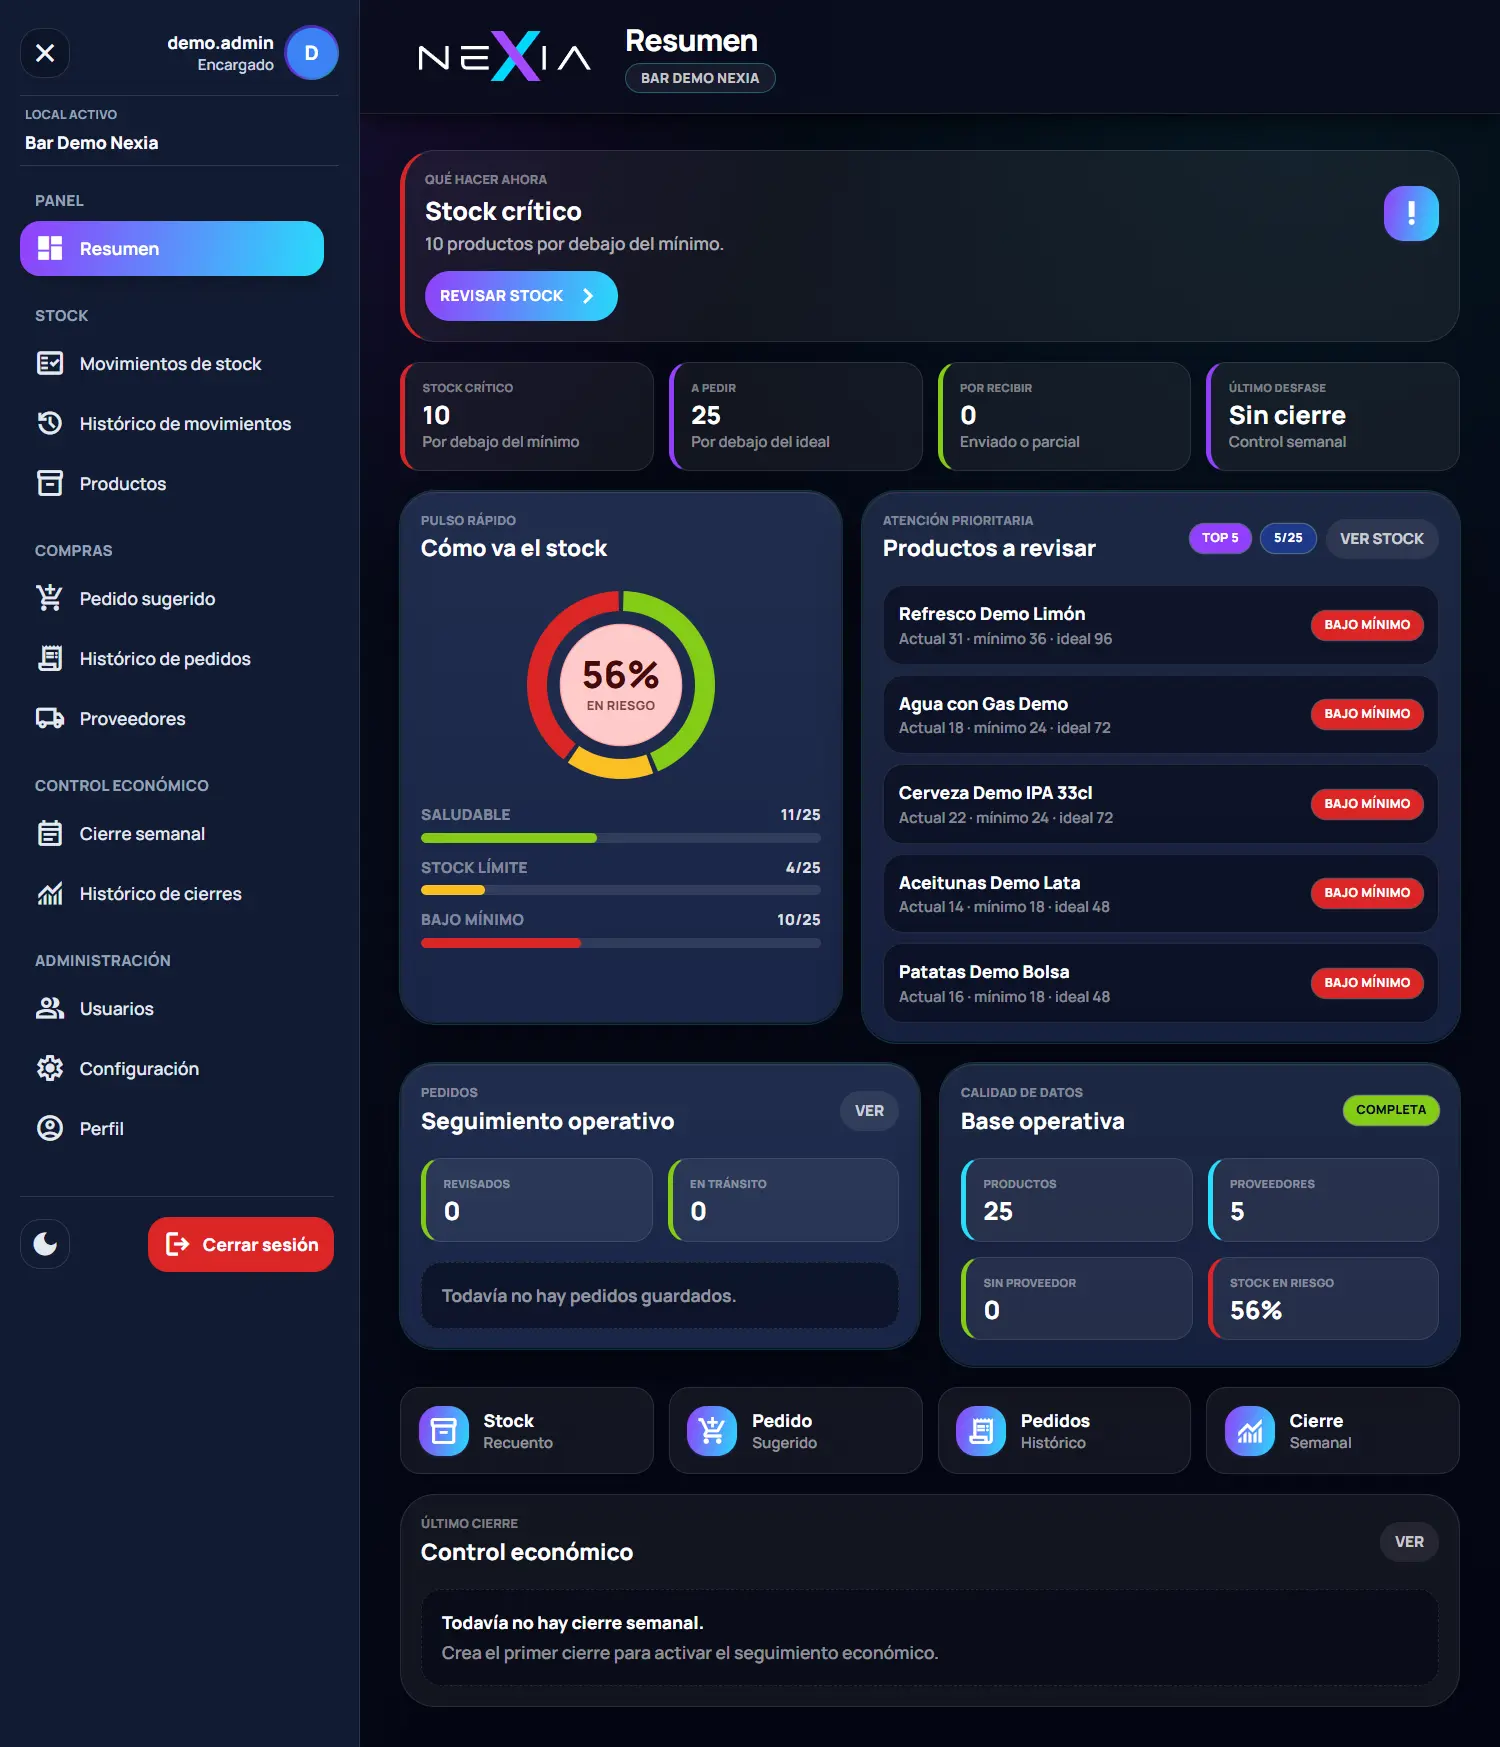The image size is (1500, 1747).
Task: Open the Por recibir 0 stat card
Action: click(1064, 416)
